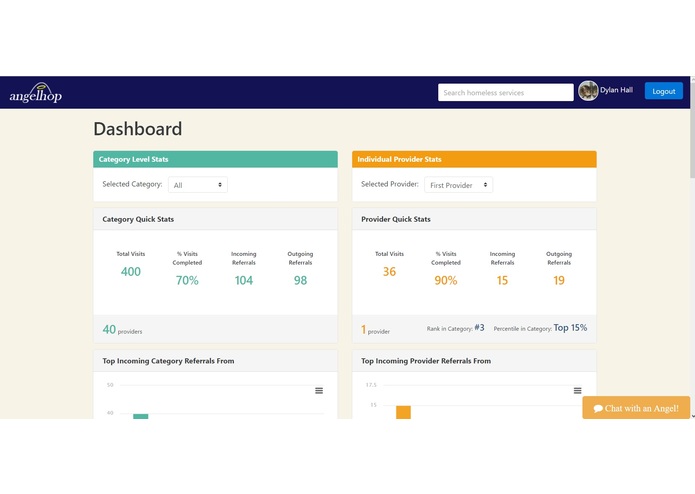
Task: Click the Category Quick Stats title
Action: 138,219
